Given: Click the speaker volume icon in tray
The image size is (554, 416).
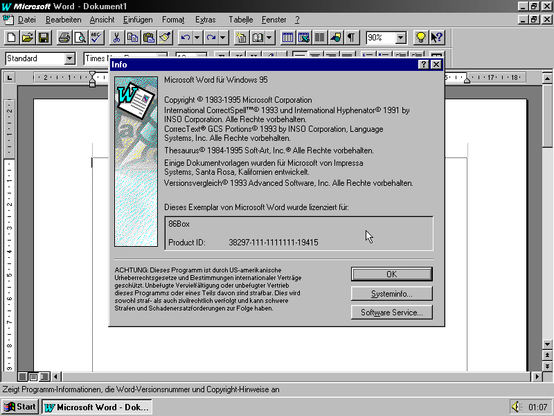Looking at the screenshot, I should pyautogui.click(x=516, y=407).
